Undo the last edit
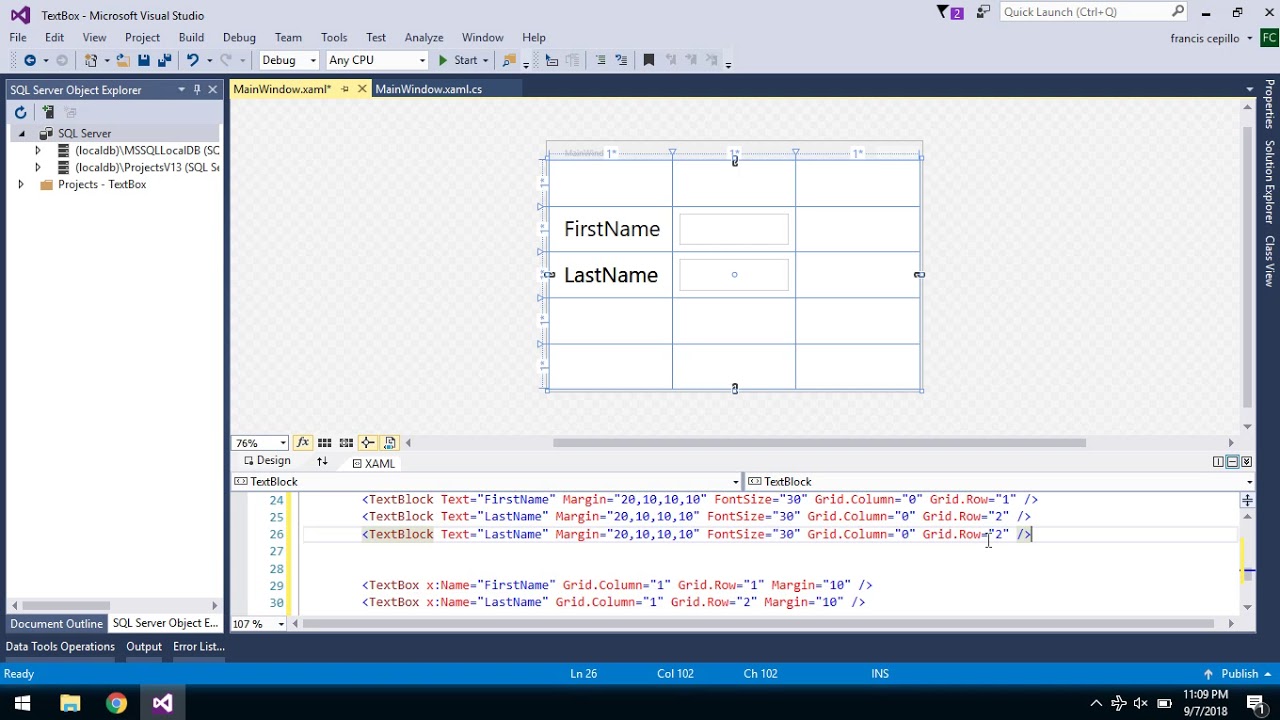The width and height of the screenshot is (1280, 720). click(192, 60)
